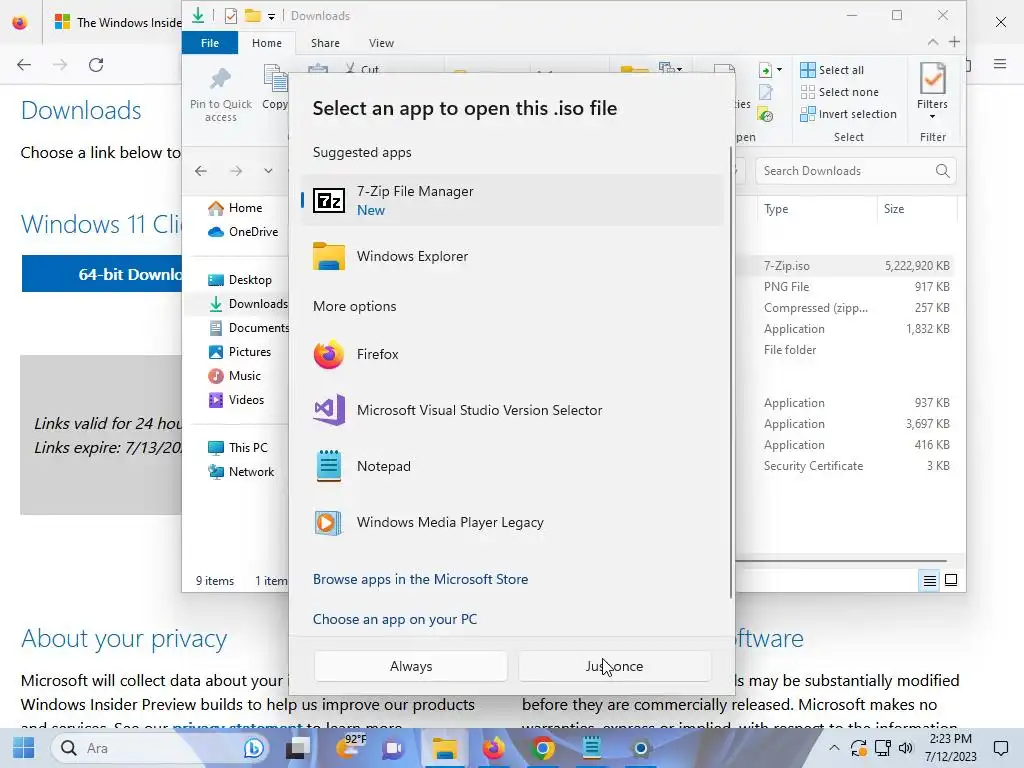
Task: Switch to details view layout icon
Action: pyautogui.click(x=929, y=580)
